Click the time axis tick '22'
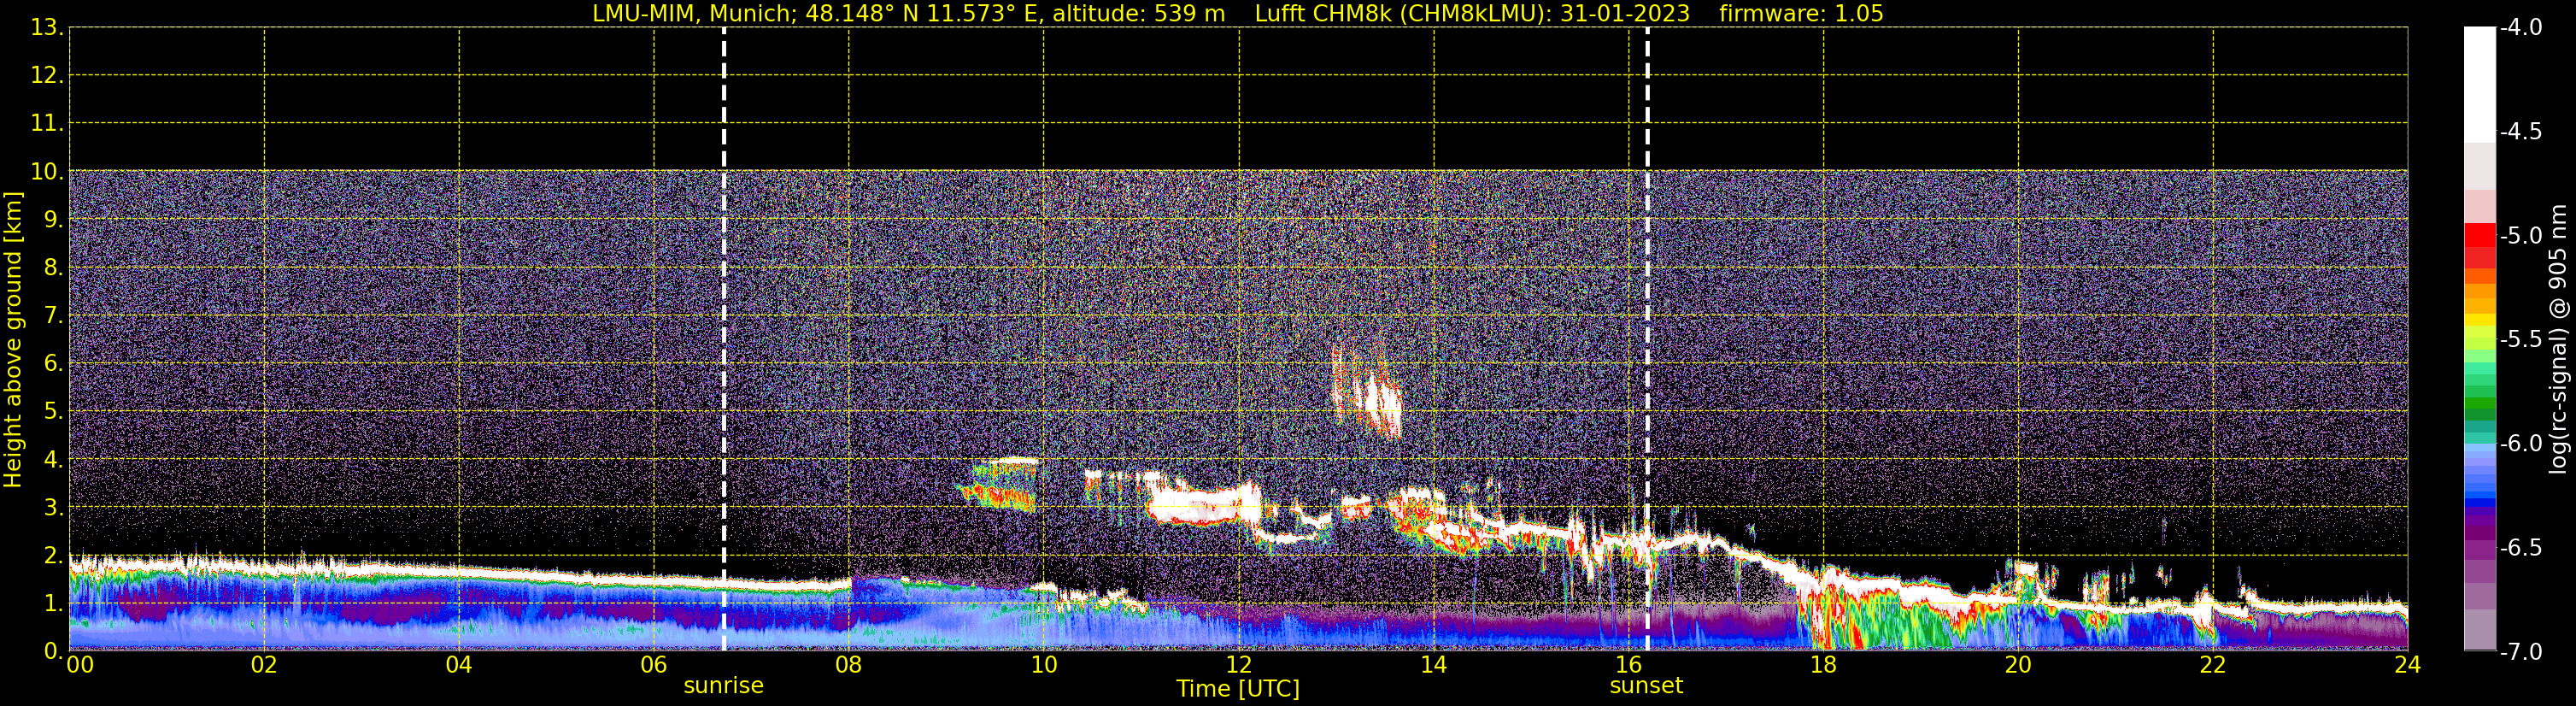 tap(2213, 665)
